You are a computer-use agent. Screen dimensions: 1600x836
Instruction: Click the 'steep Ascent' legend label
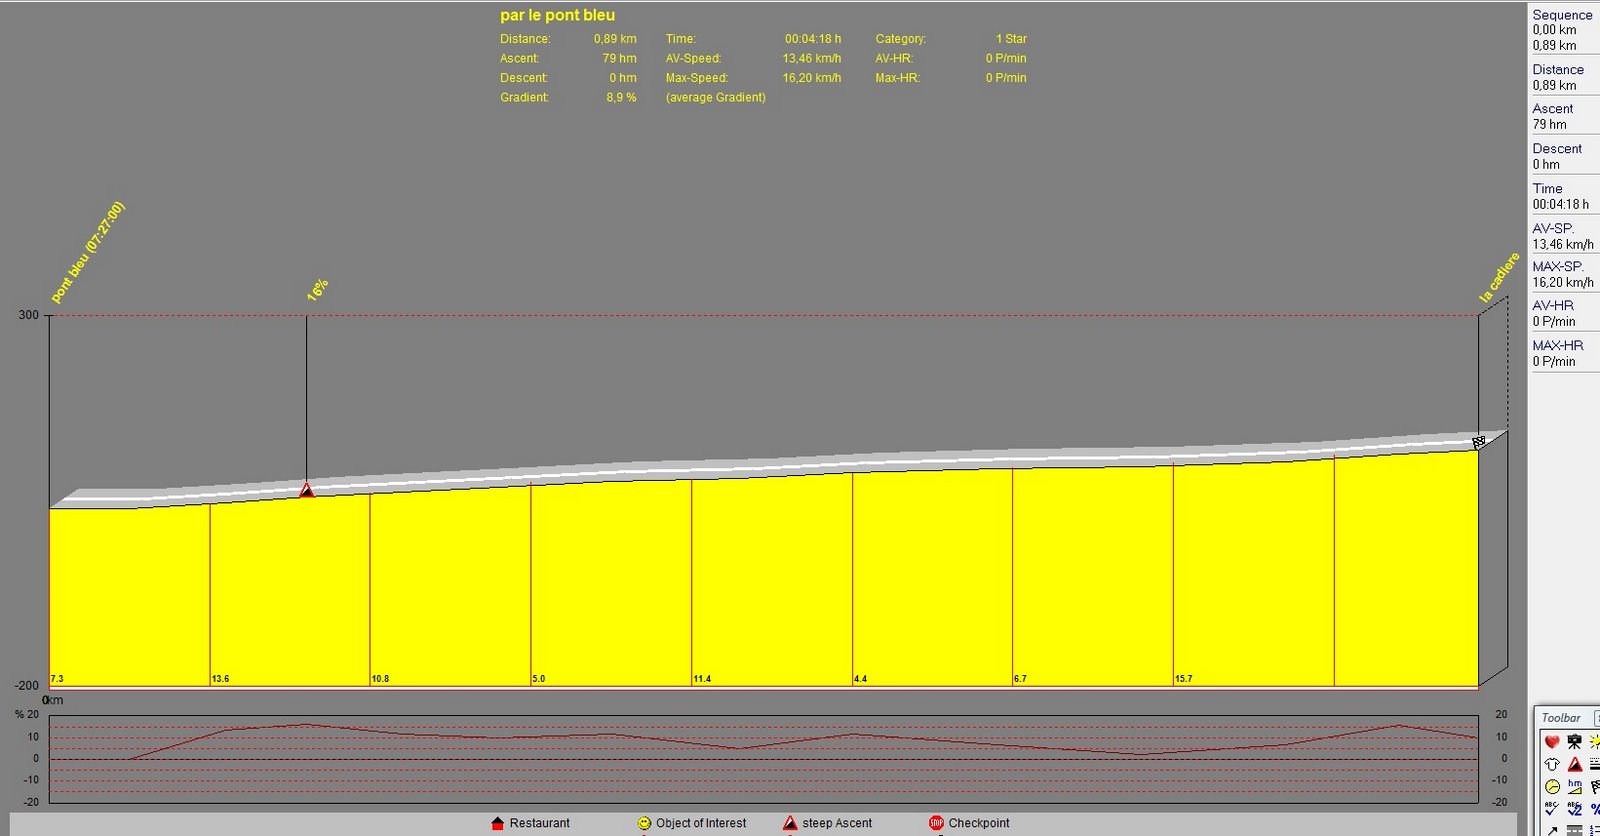837,823
